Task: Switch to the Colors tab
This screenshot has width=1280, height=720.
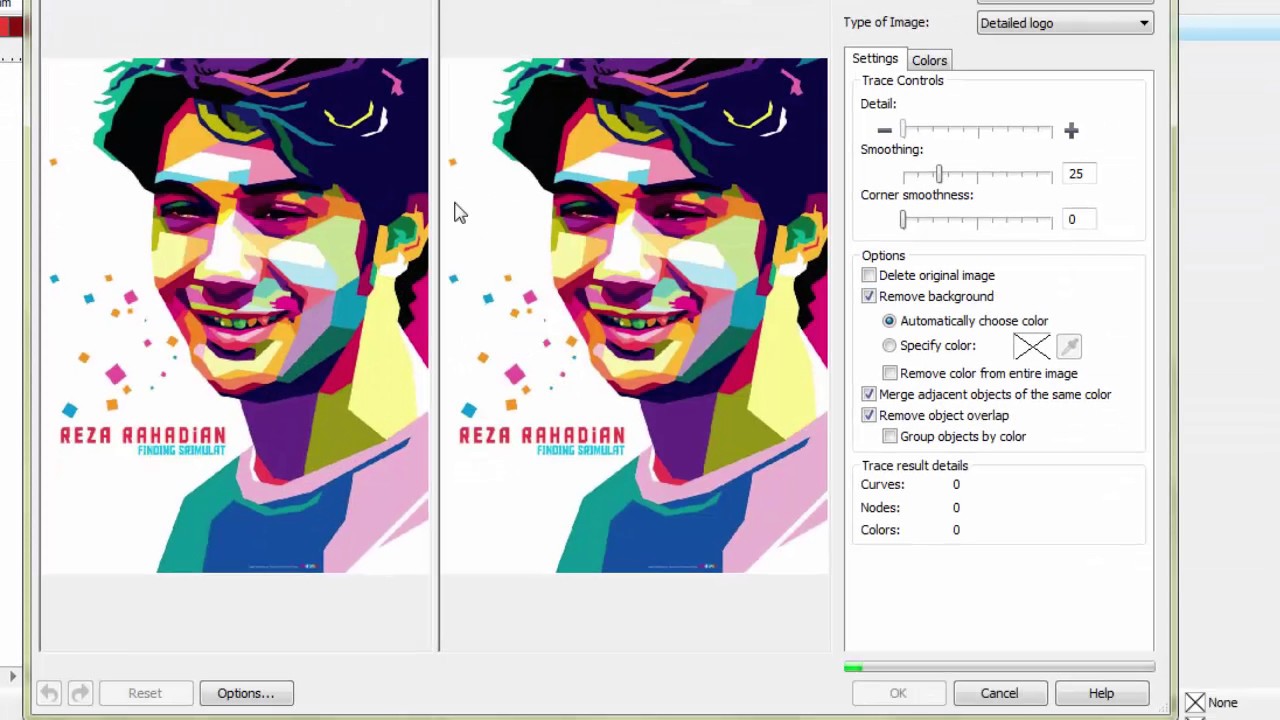Action: tap(929, 60)
